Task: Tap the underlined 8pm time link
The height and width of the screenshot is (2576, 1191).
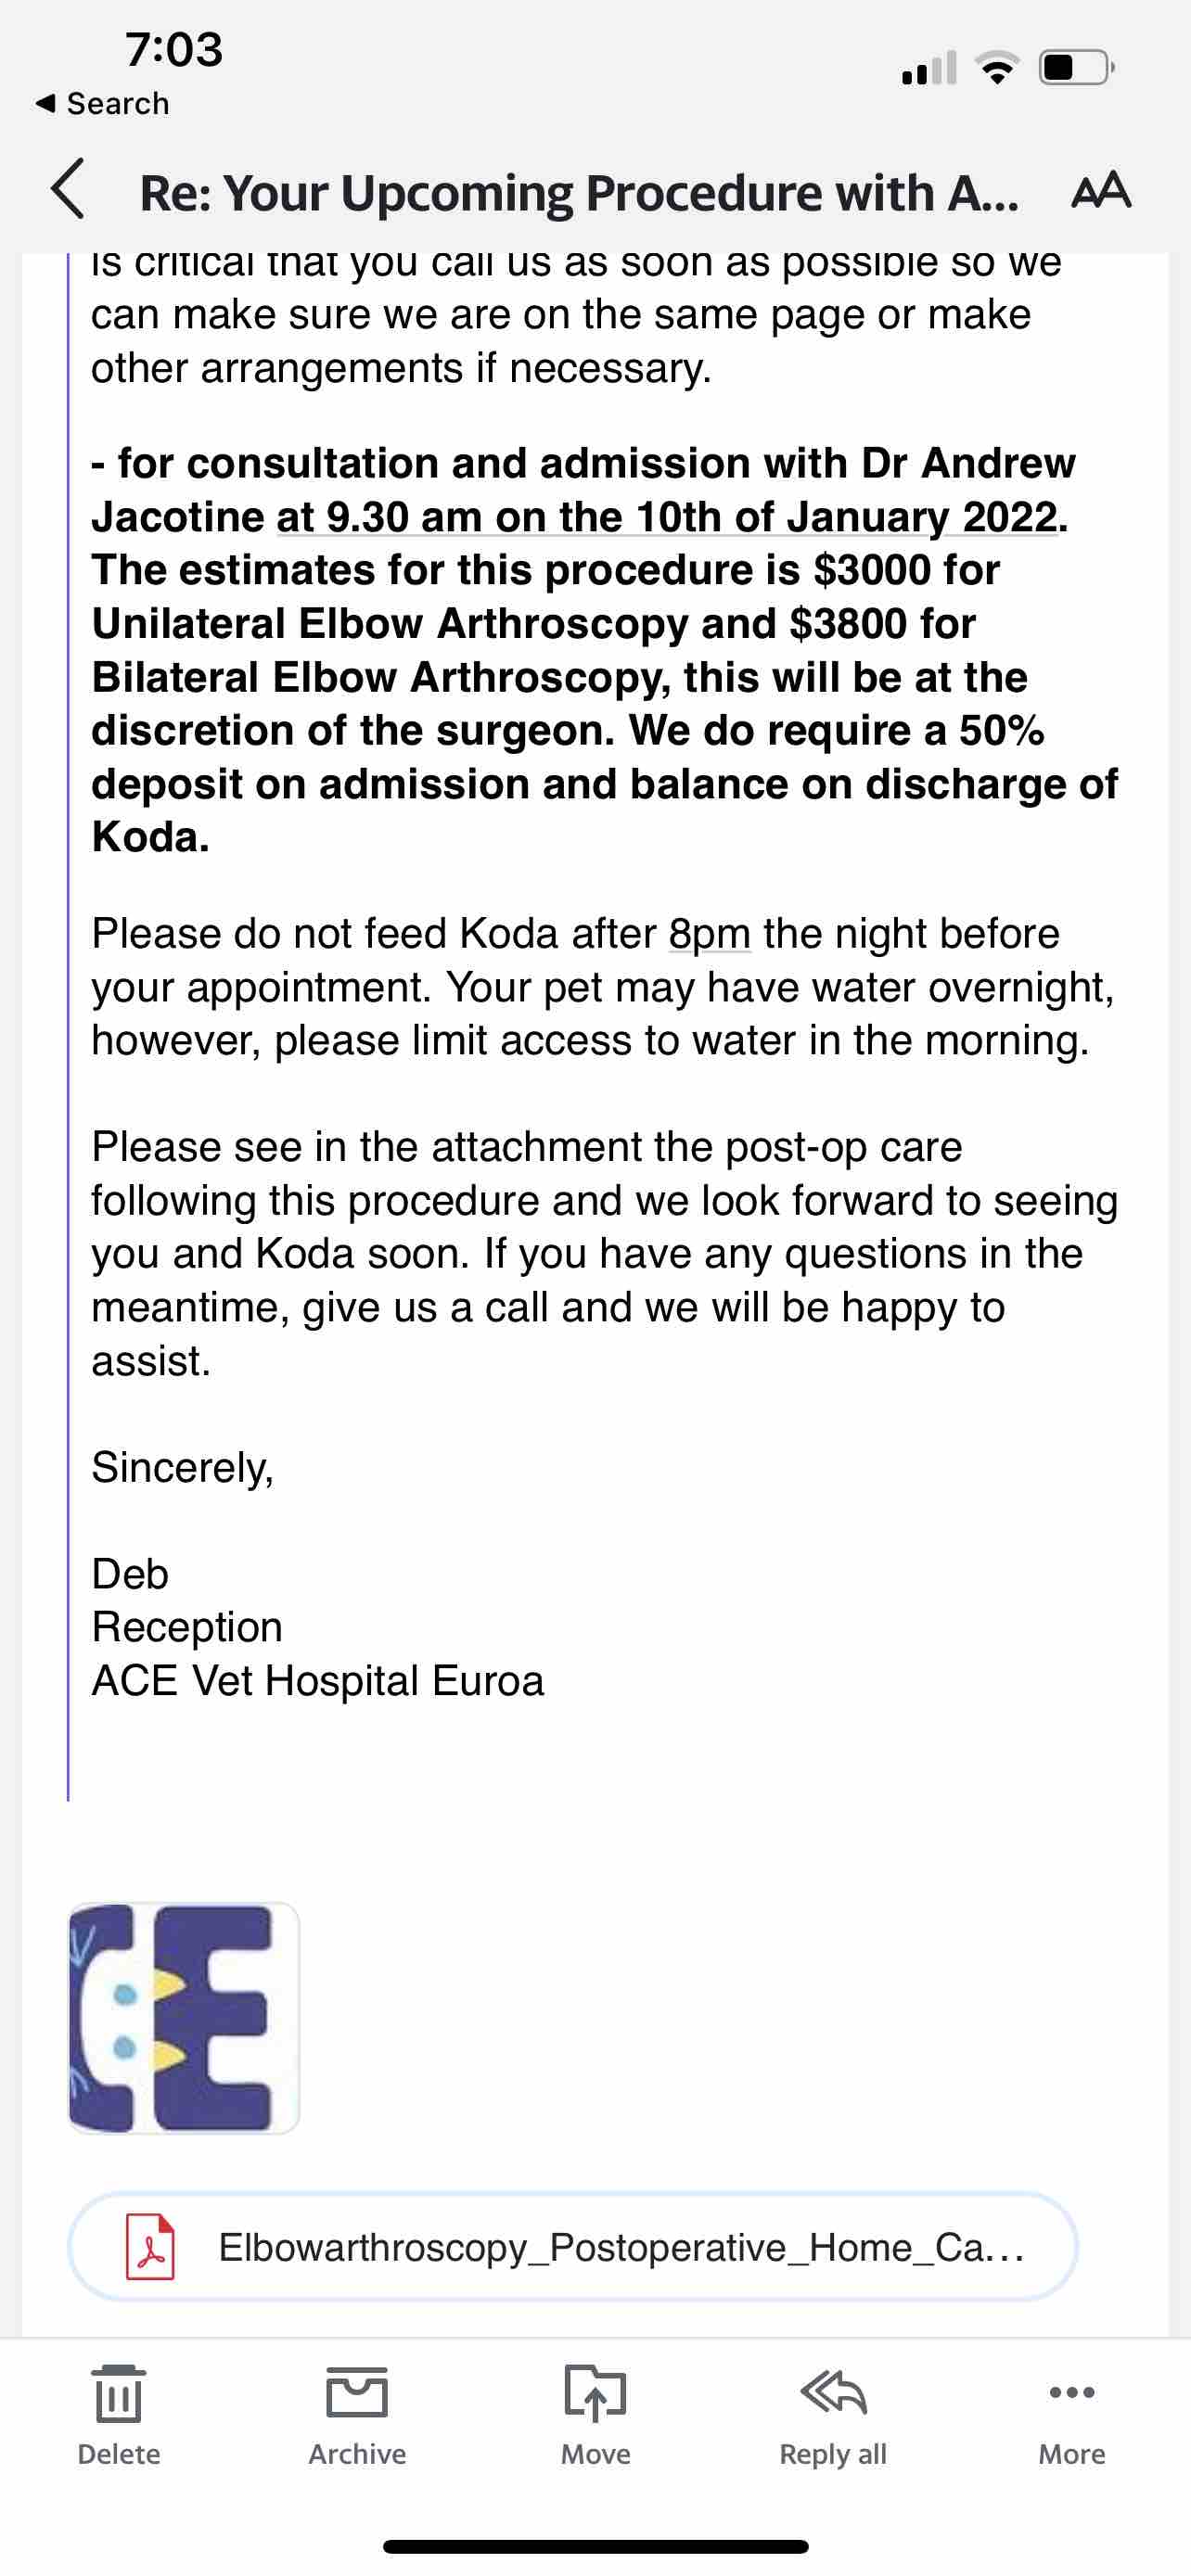Action: click(709, 934)
